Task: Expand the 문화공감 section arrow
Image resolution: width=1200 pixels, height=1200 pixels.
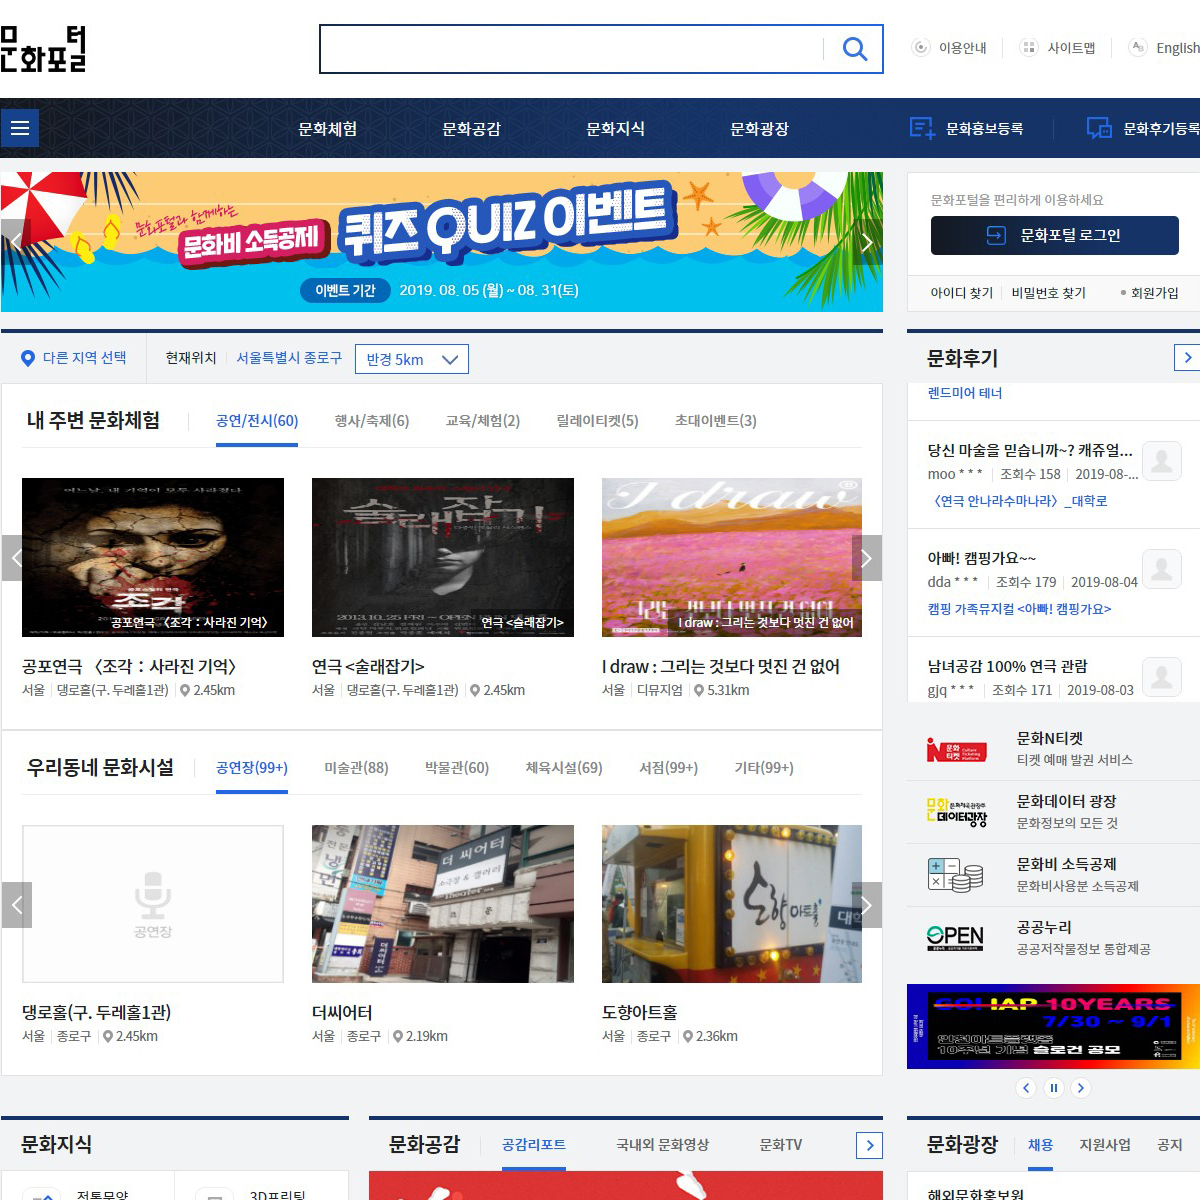Action: 870,1145
